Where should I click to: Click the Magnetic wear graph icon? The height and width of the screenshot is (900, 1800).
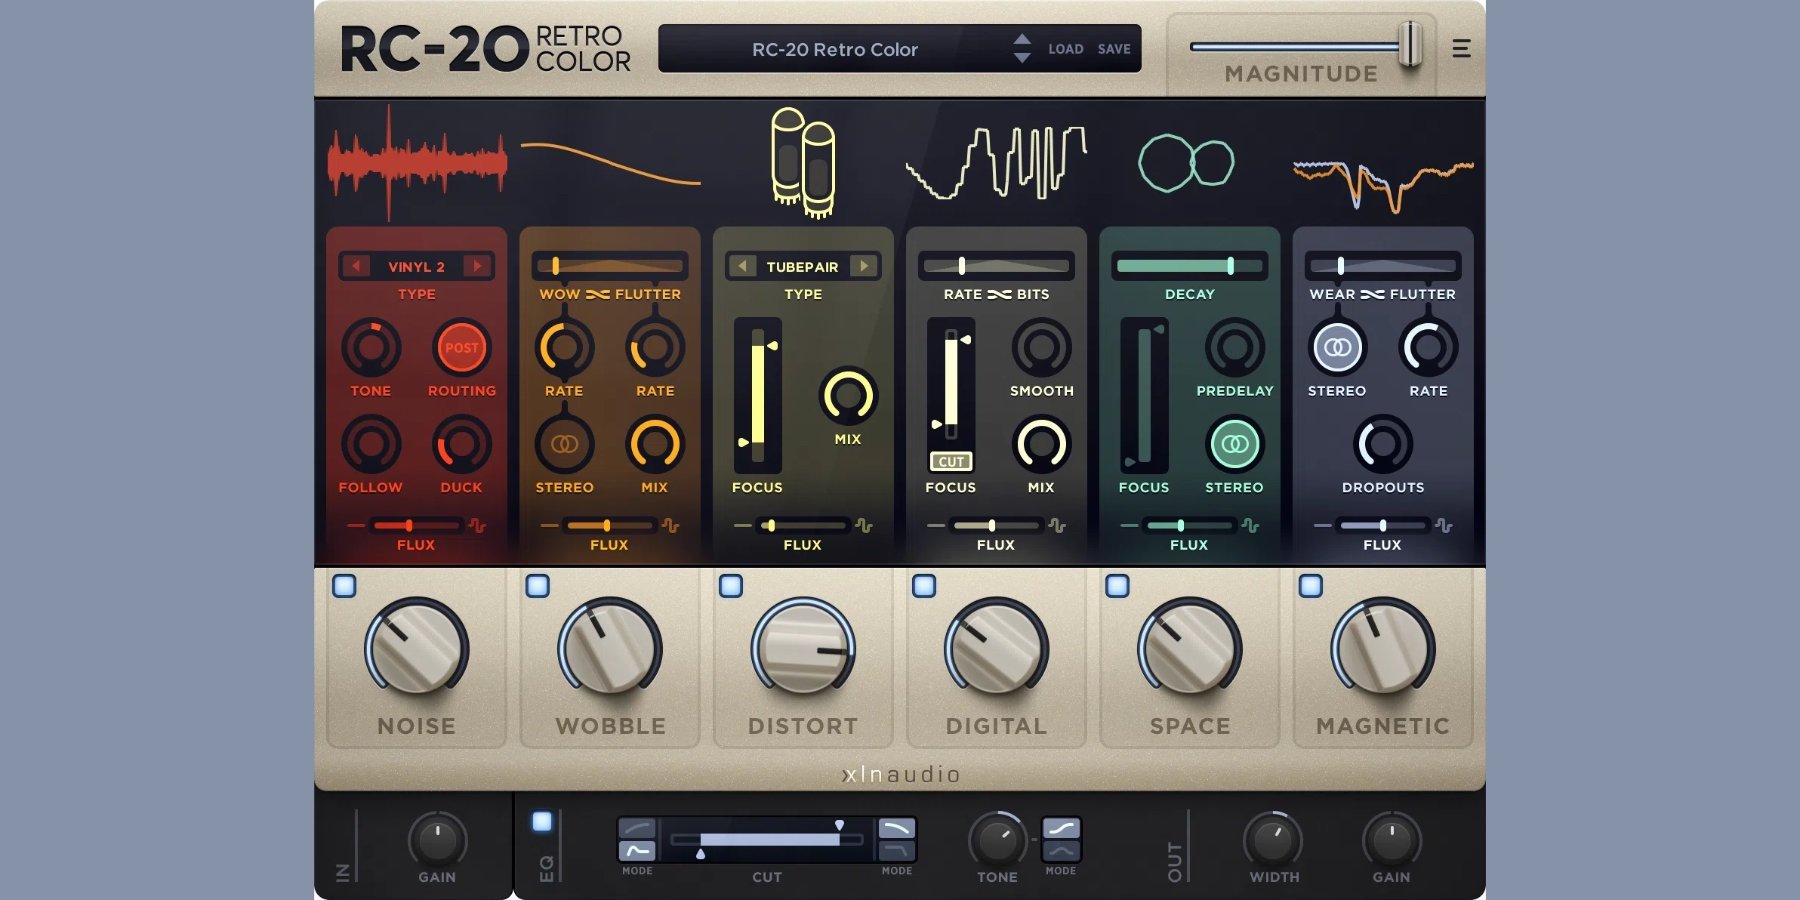point(1380,170)
